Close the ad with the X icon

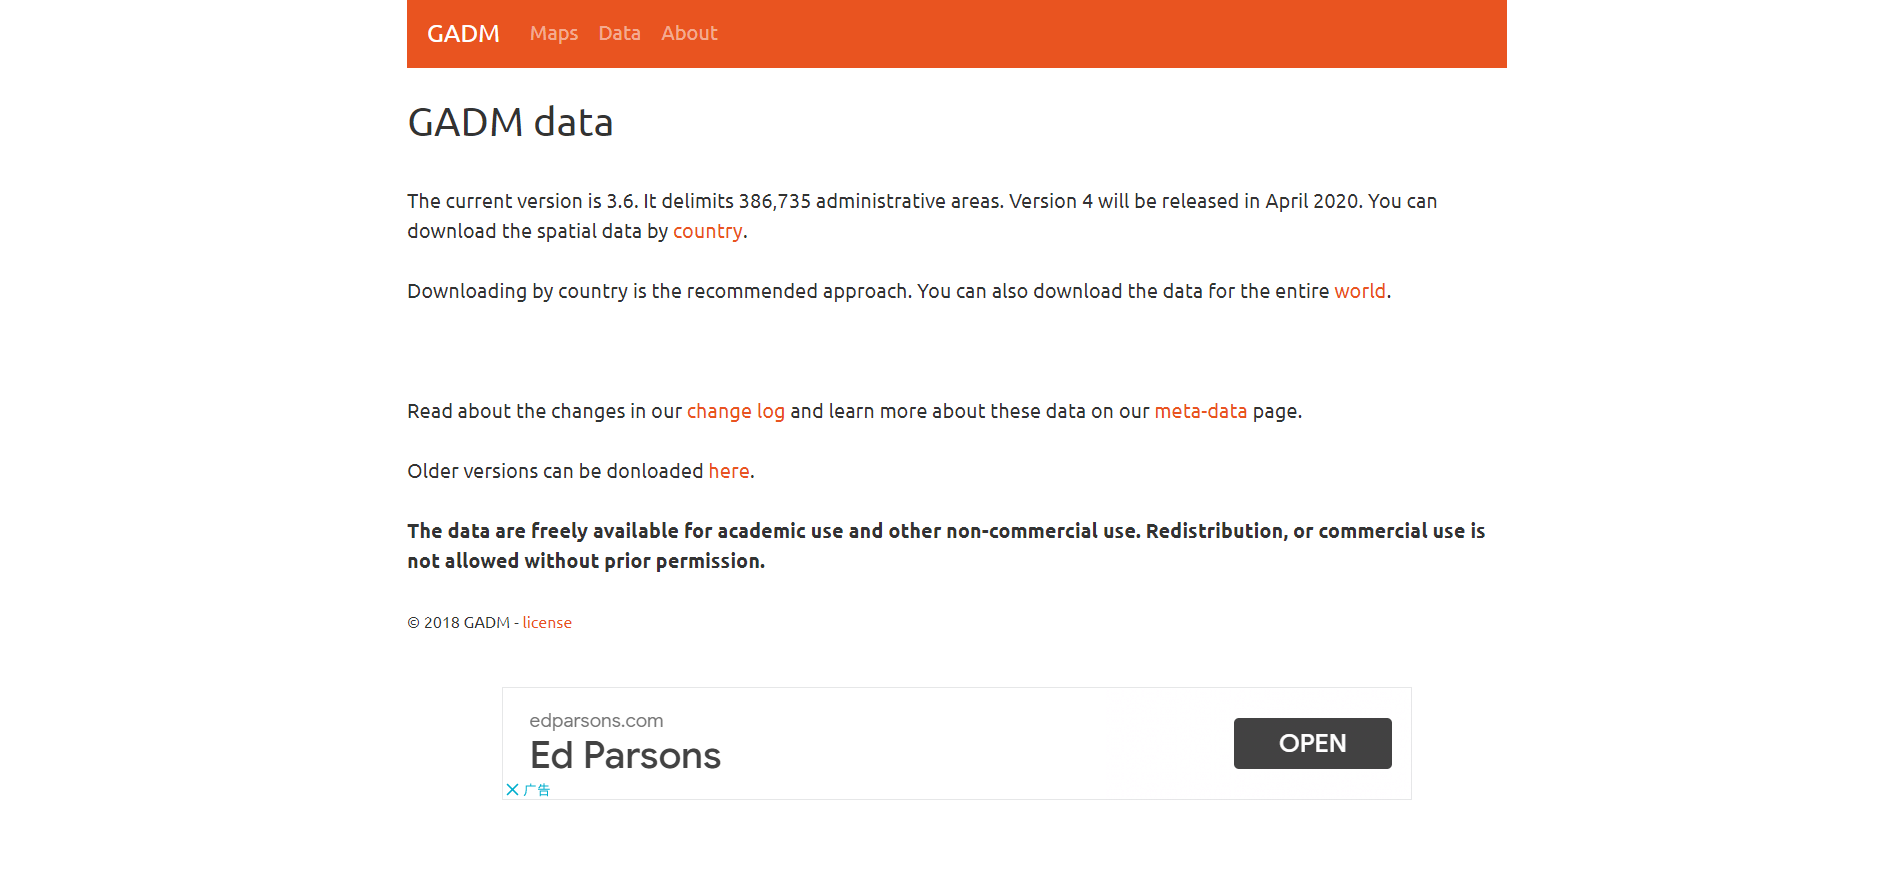(512, 790)
